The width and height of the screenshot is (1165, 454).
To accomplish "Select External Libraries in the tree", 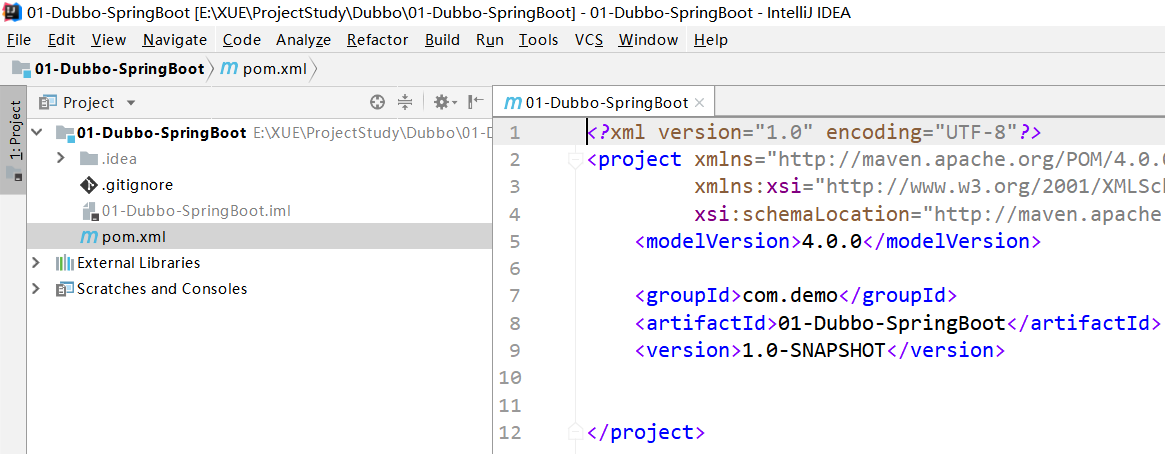I will (138, 263).
